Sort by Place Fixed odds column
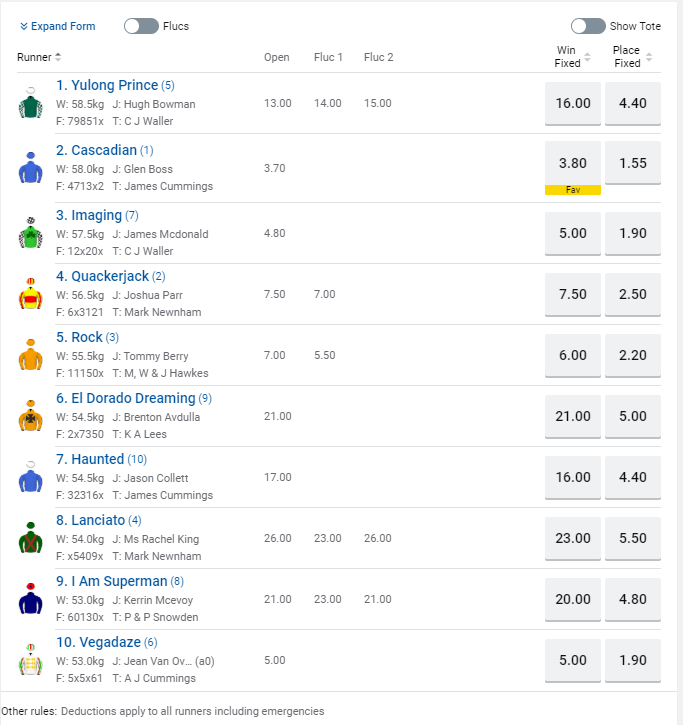Viewport: 683px width, 725px height. (x=632, y=57)
